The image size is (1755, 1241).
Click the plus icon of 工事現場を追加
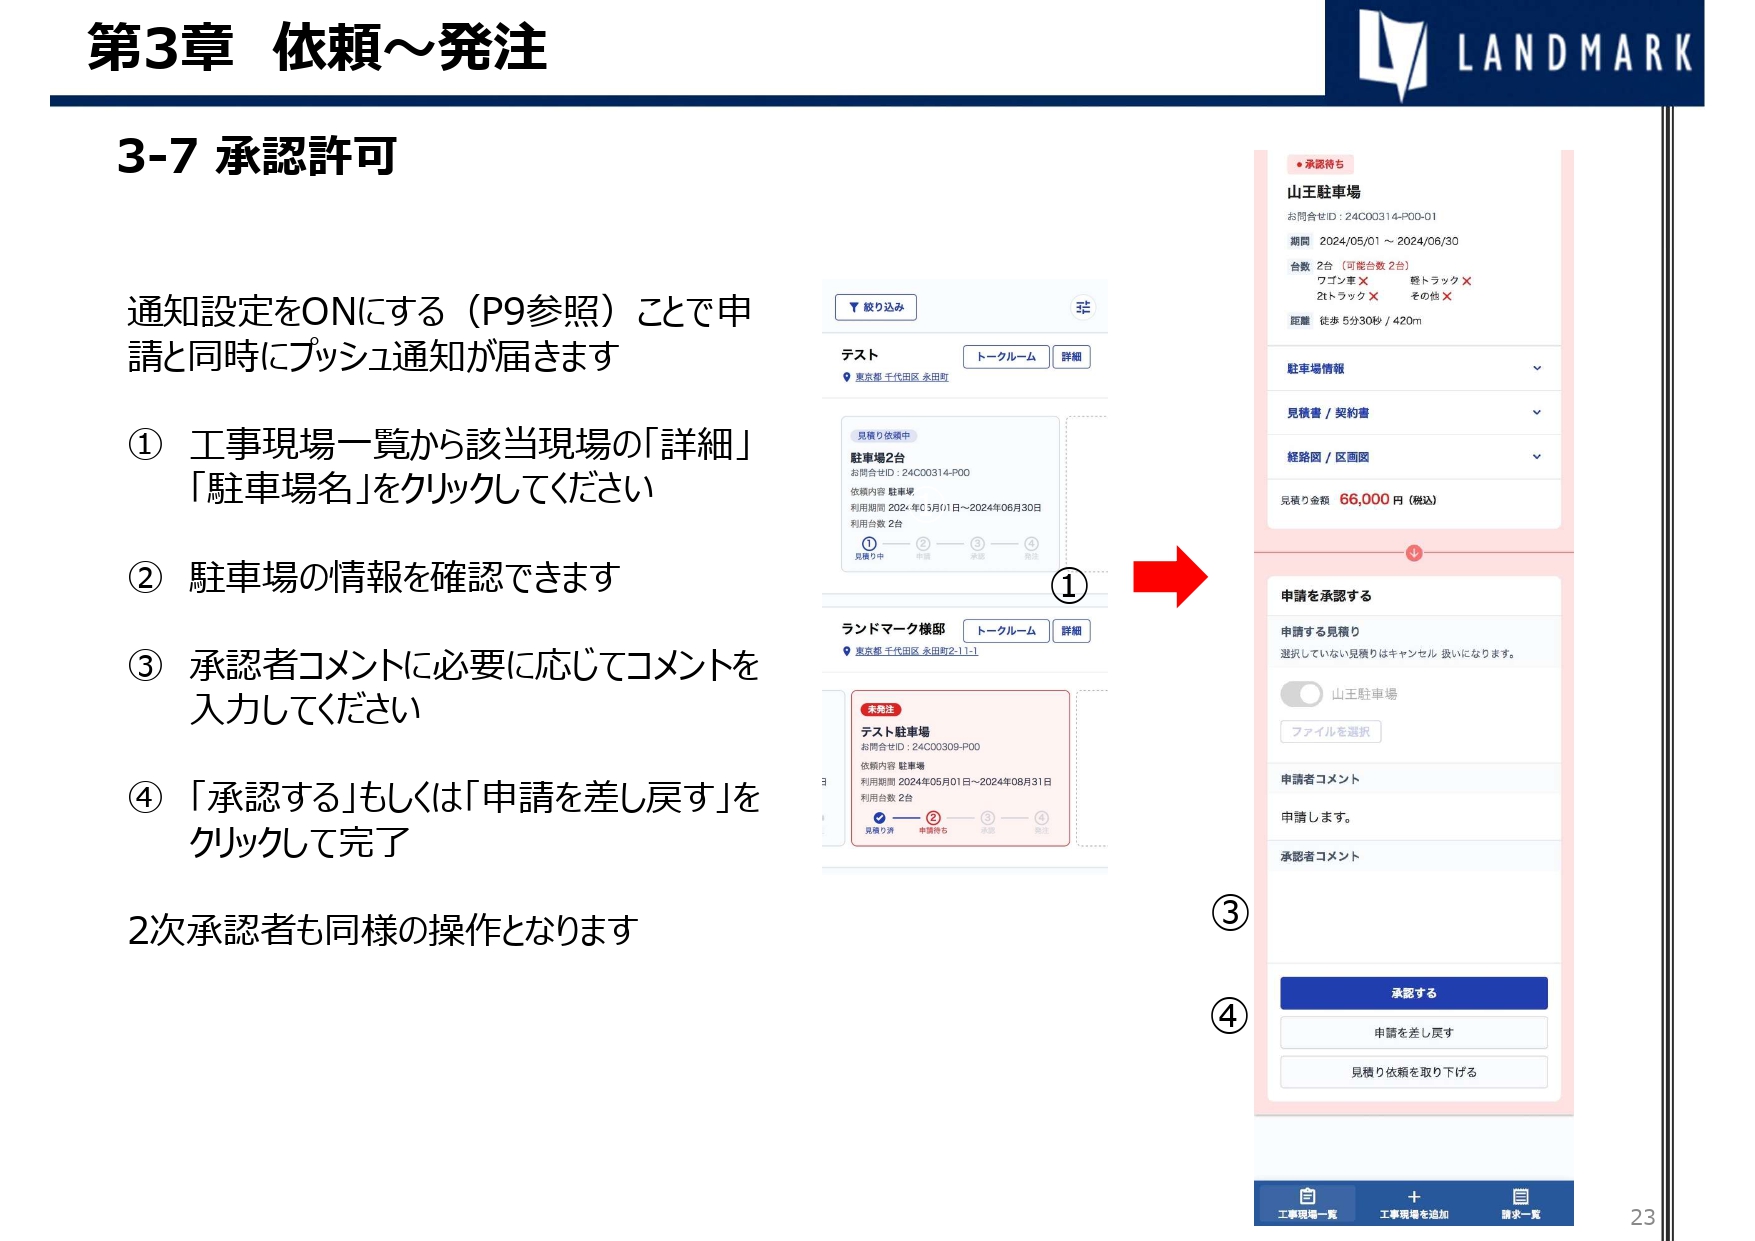[x=1414, y=1196]
